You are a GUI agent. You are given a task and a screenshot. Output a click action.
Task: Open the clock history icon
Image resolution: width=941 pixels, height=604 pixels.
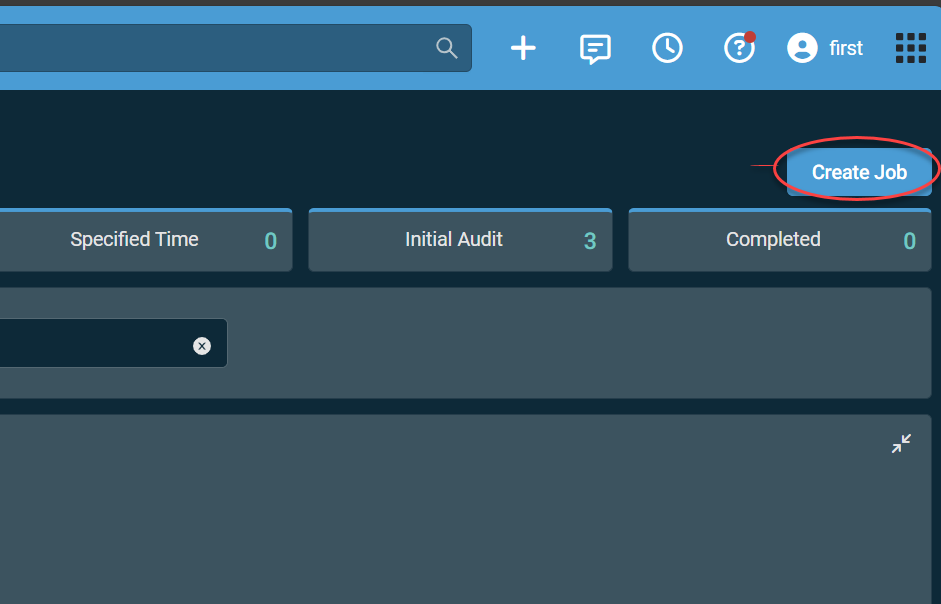pos(667,48)
